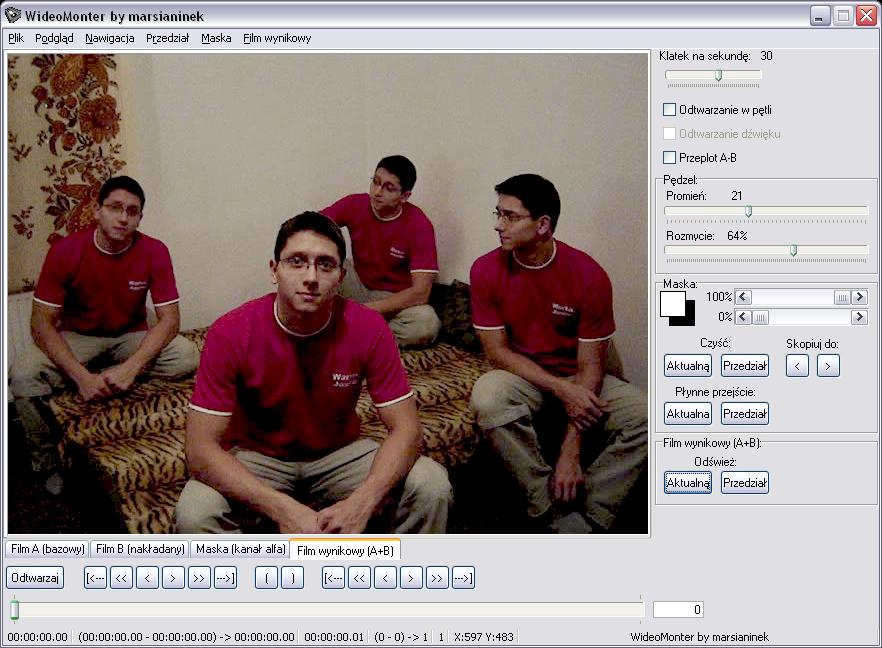The image size is (882, 648).
Task: Enable 'Odtwarzanie w pętli' checkbox
Action: (x=670, y=110)
